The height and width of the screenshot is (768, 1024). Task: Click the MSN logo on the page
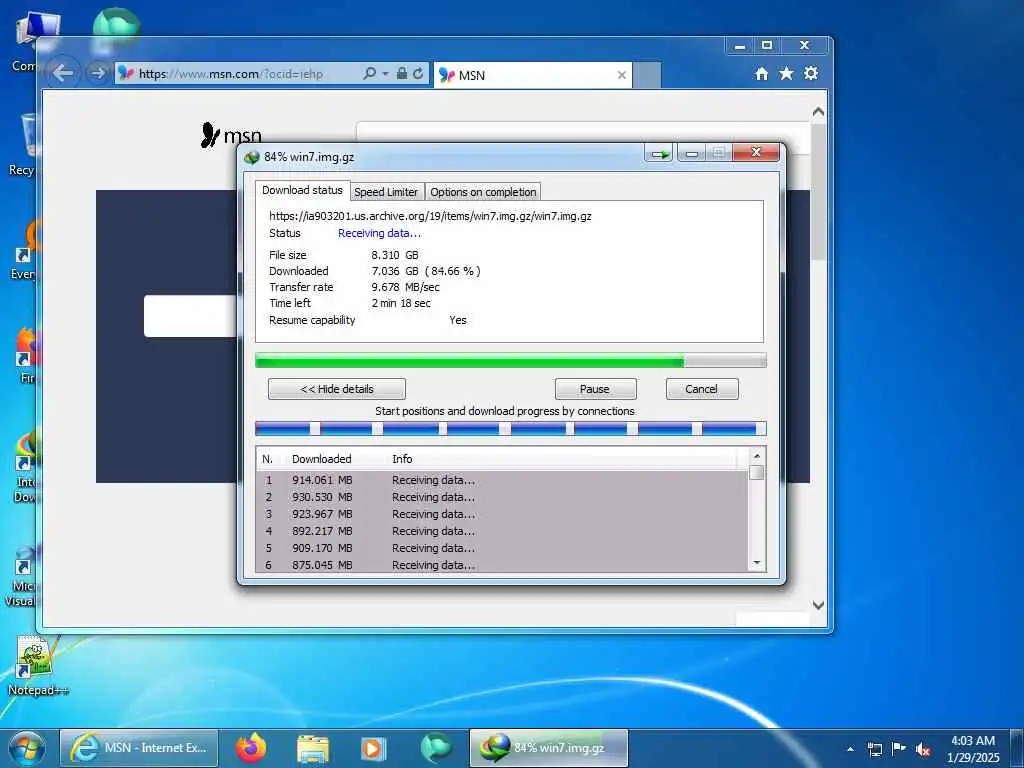tap(231, 135)
